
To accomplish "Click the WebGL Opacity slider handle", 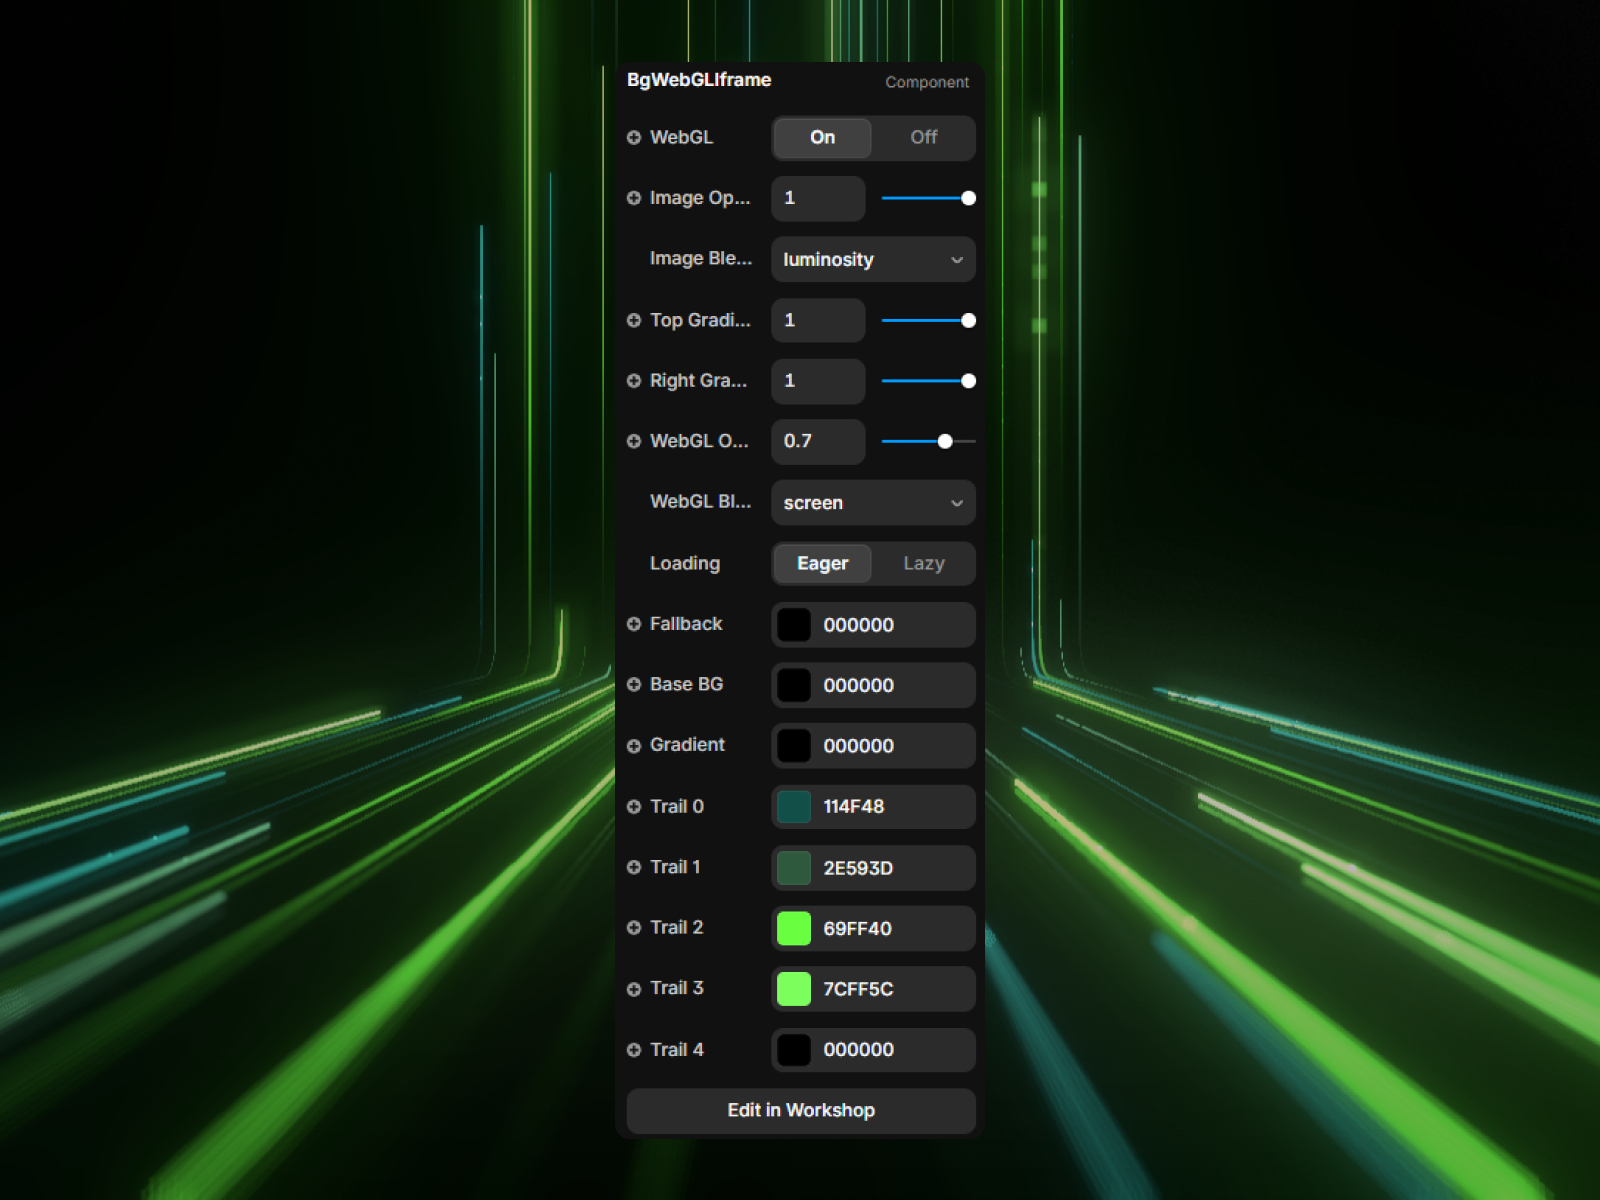I will (x=945, y=441).
